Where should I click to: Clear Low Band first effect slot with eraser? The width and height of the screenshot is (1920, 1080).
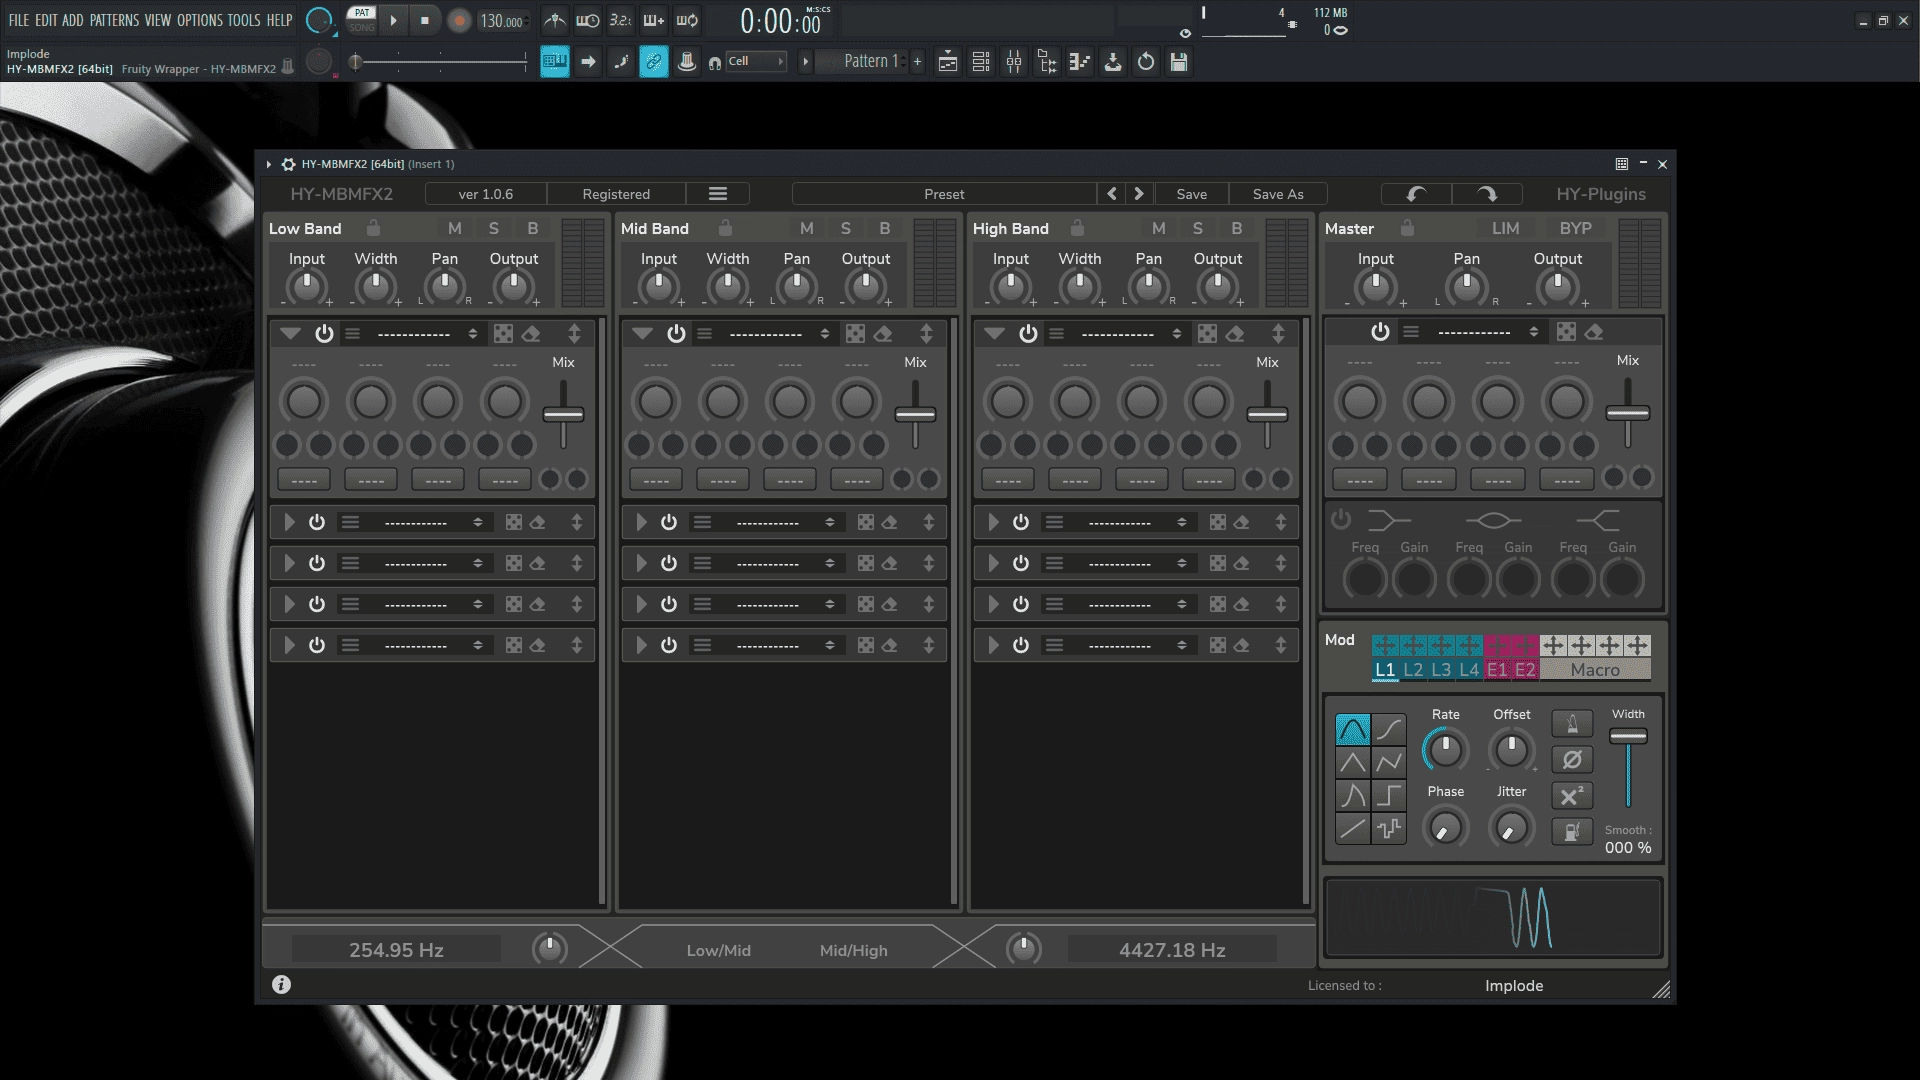(x=531, y=334)
